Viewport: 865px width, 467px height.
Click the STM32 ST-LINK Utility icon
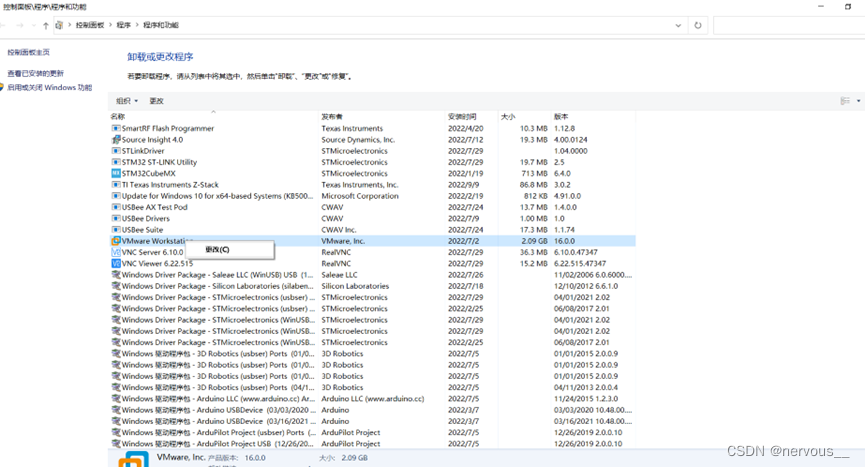(x=116, y=162)
